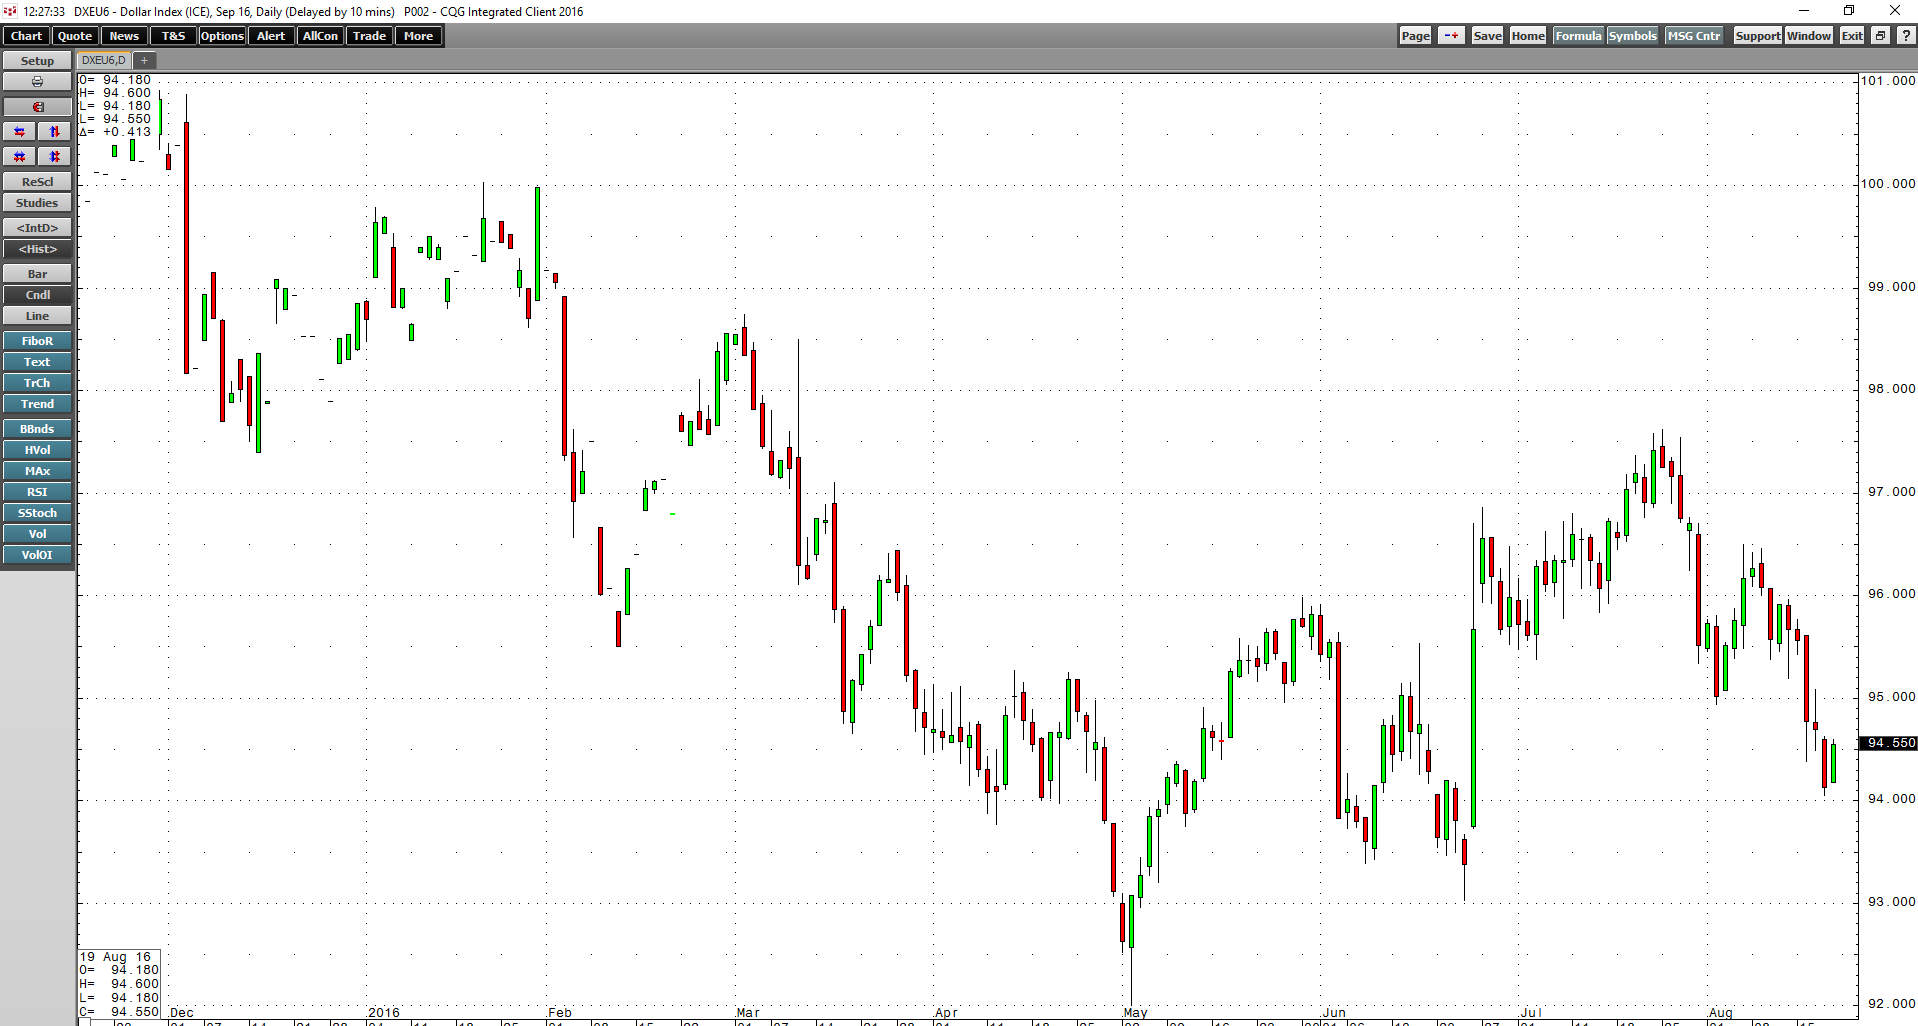Open the News menu

click(x=124, y=36)
